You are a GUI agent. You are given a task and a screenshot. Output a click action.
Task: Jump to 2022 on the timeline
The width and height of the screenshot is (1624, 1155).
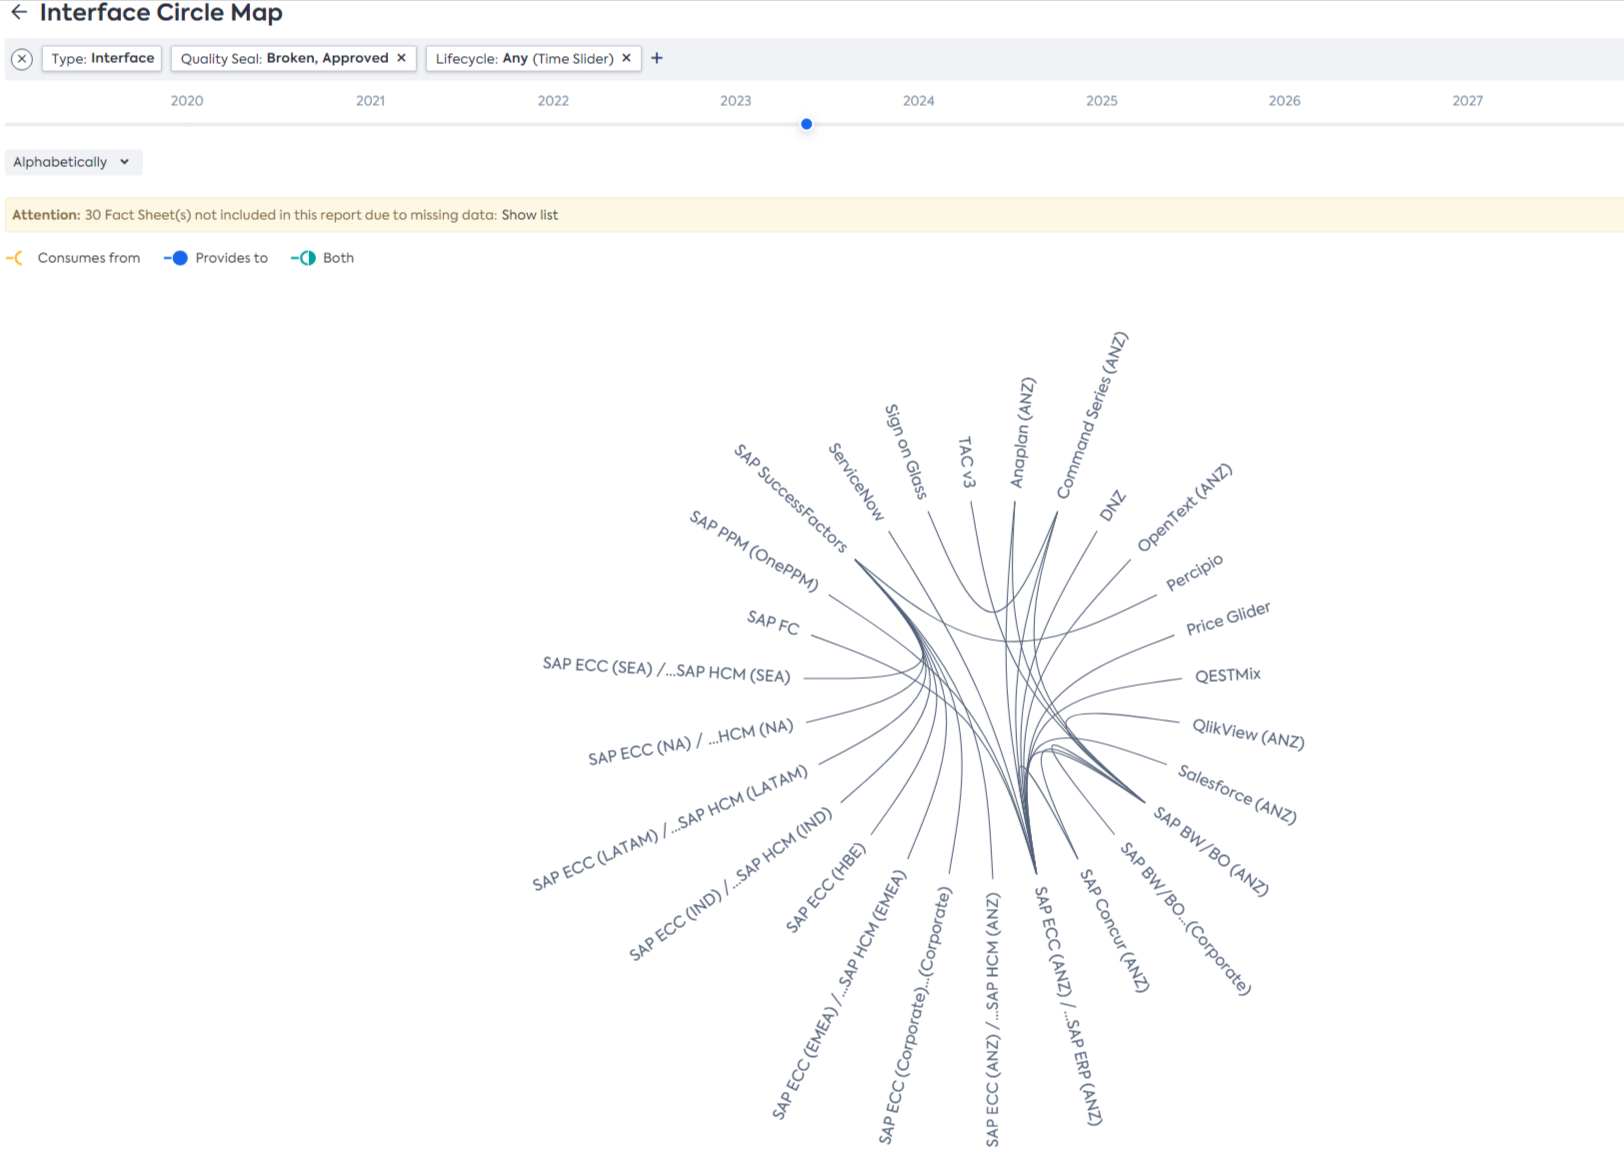pos(553,101)
